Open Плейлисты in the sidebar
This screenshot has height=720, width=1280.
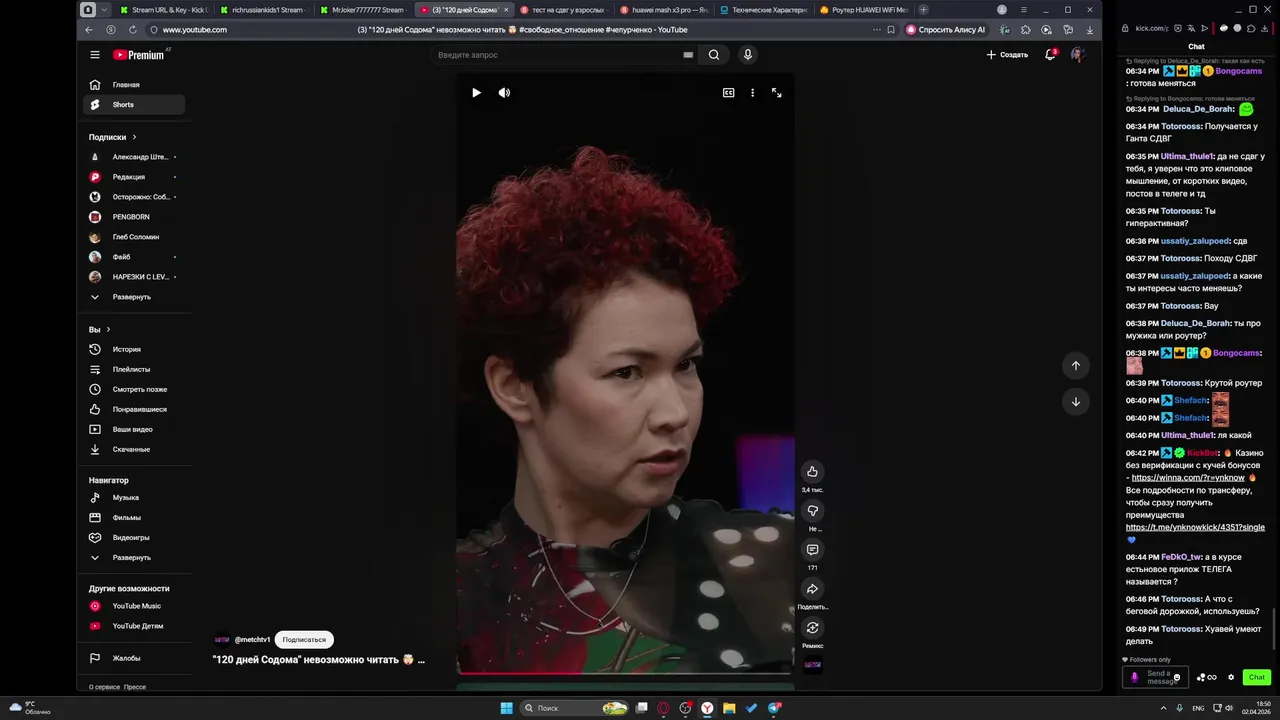[x=134, y=369]
